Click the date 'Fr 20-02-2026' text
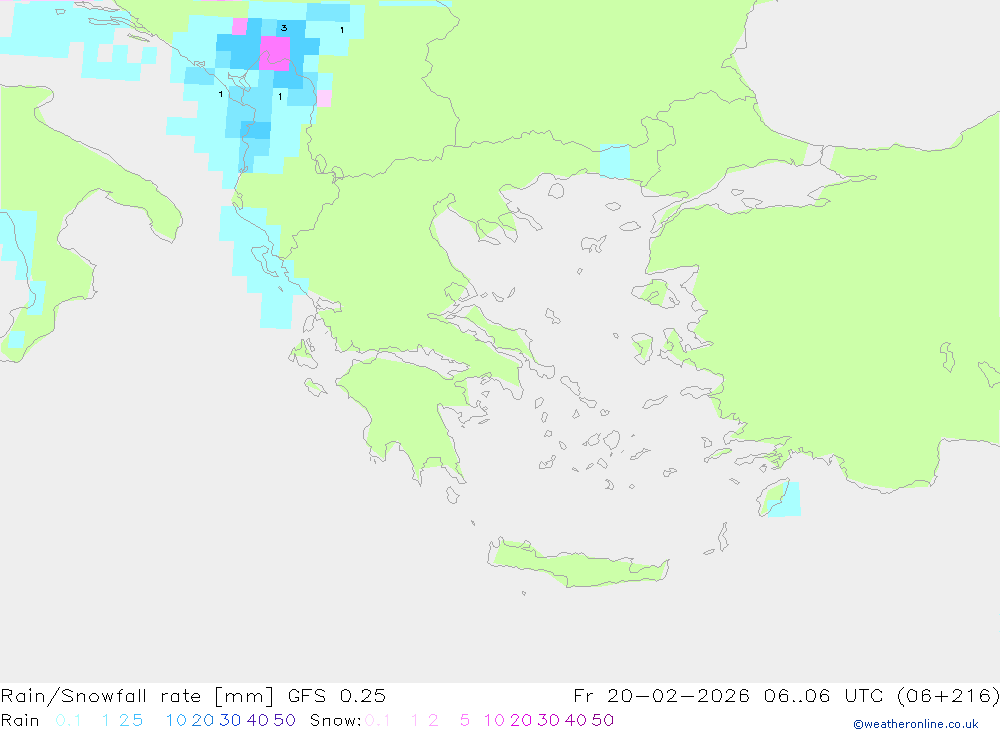 [x=661, y=696]
